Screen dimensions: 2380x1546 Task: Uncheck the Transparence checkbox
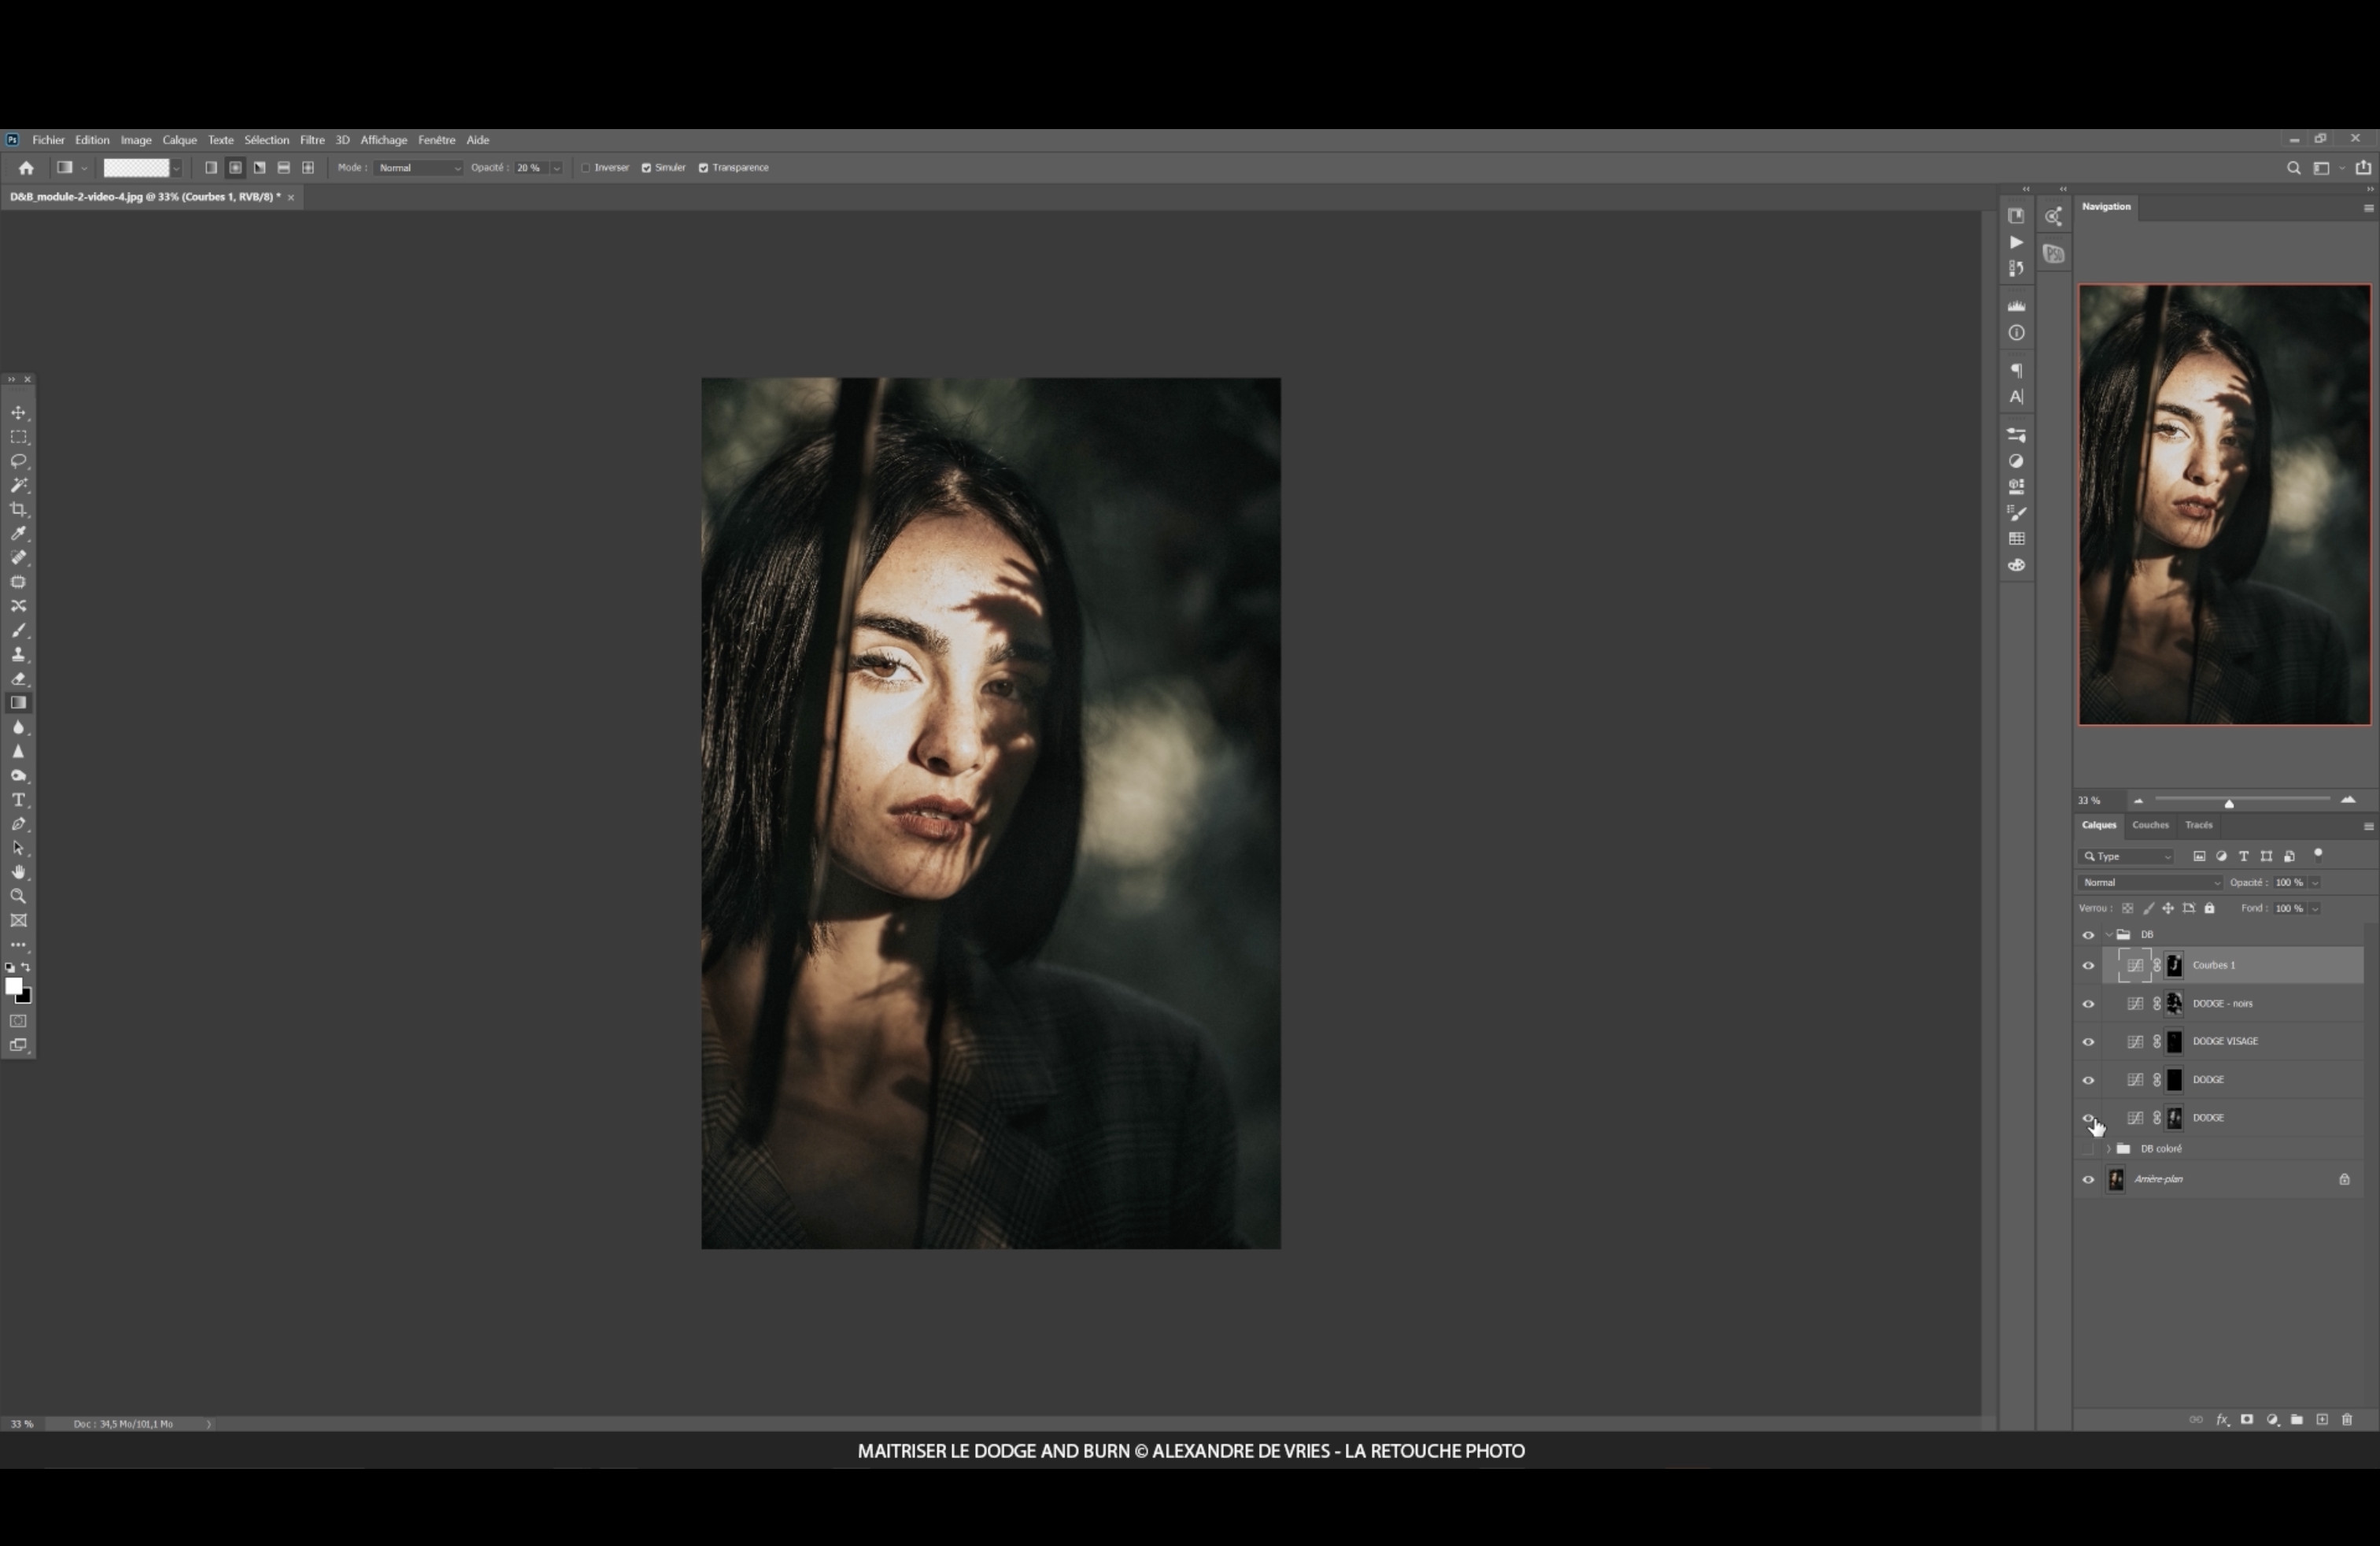(703, 168)
